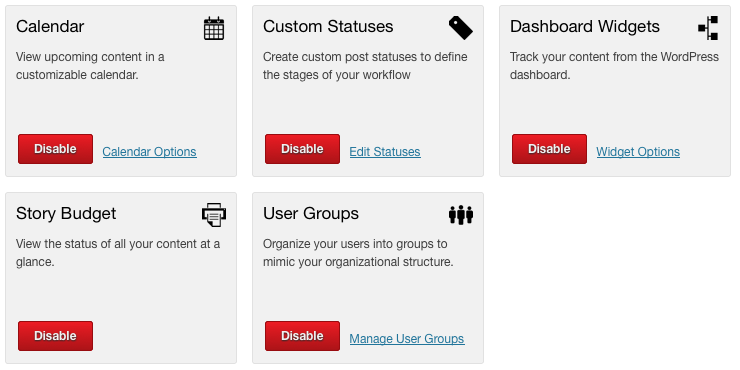Disable the Custom Statuses module
Screen dimensions: 740x370
click(302, 149)
